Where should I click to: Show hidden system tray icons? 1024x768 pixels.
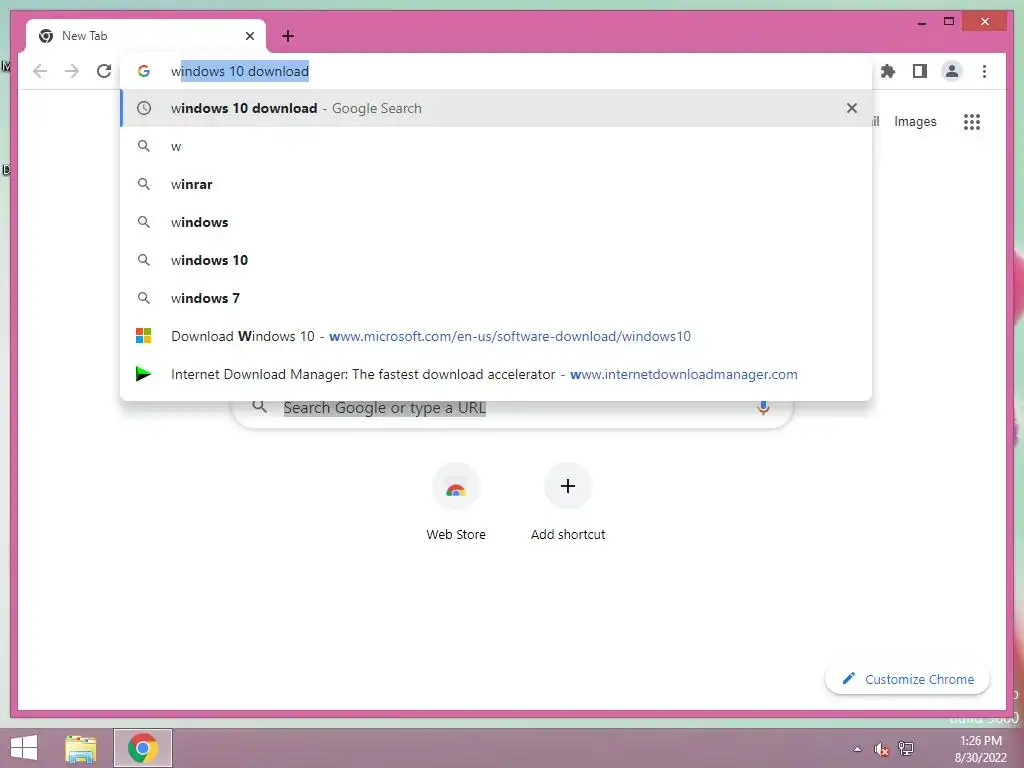coord(857,749)
